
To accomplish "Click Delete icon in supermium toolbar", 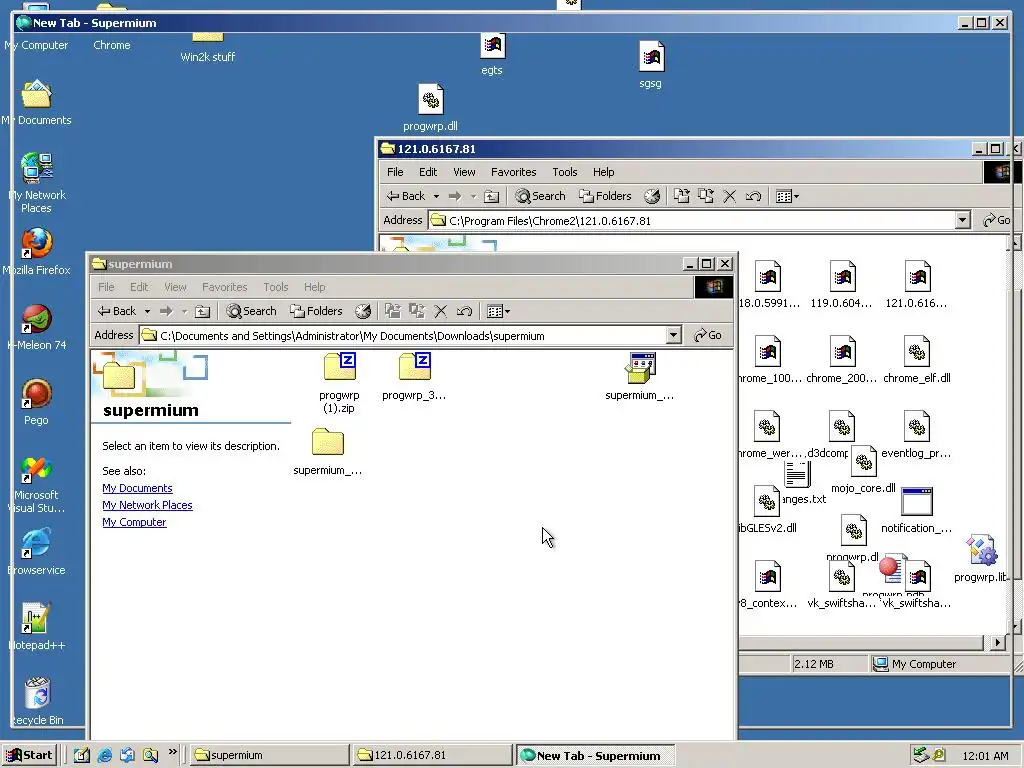I will (x=441, y=312).
